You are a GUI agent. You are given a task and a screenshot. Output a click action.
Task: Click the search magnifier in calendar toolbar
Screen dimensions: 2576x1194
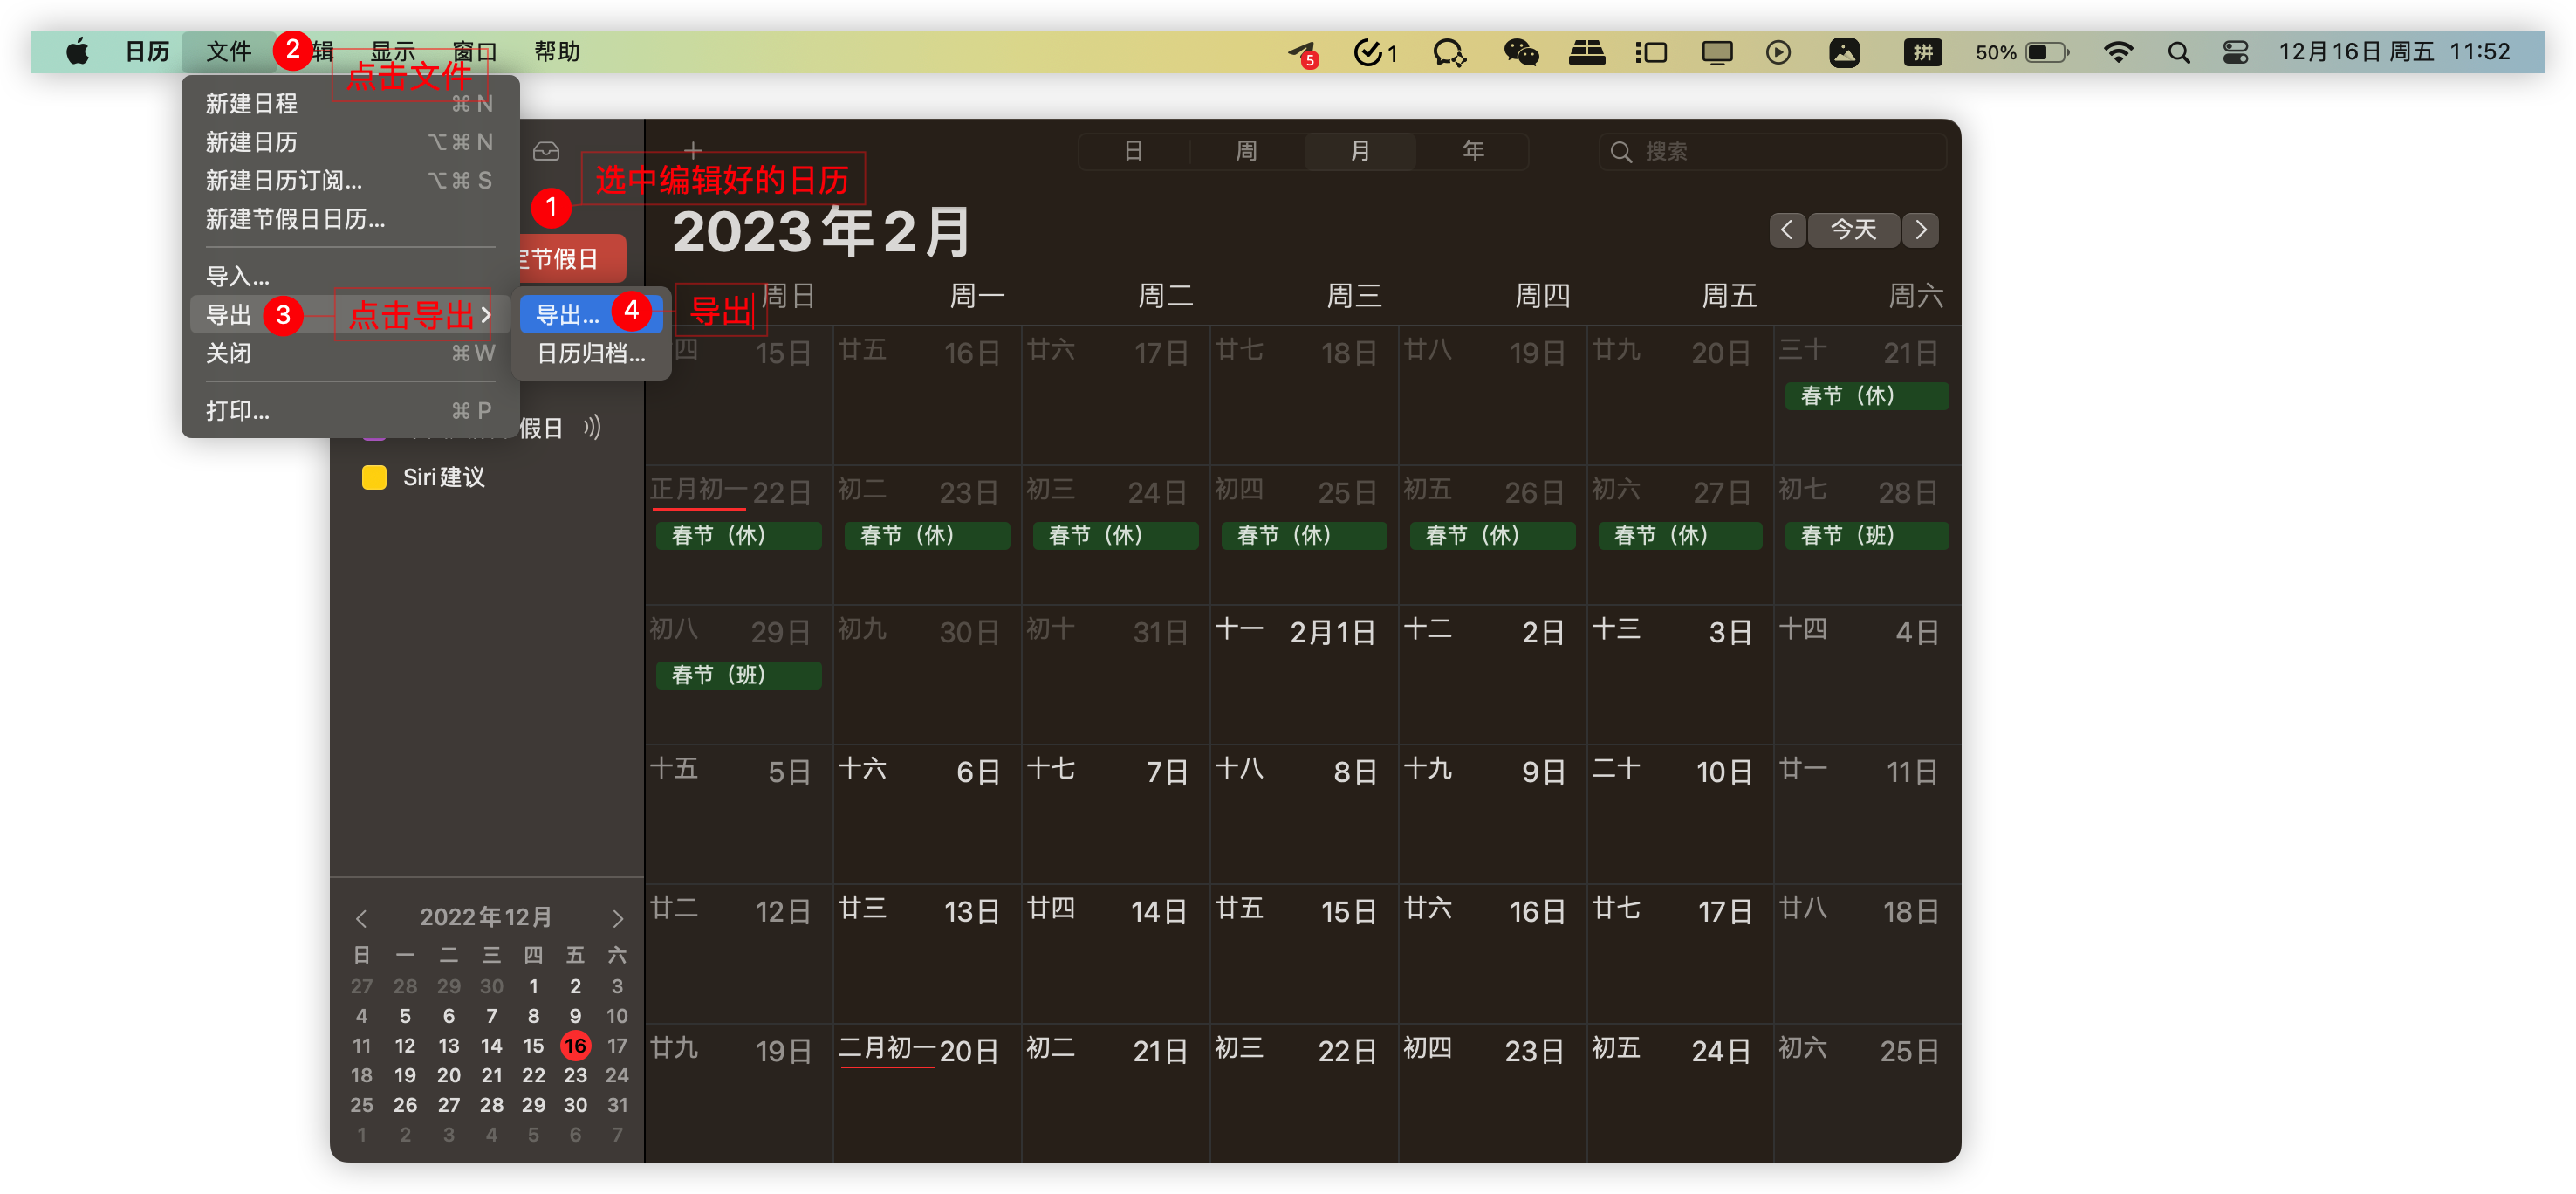point(1620,152)
